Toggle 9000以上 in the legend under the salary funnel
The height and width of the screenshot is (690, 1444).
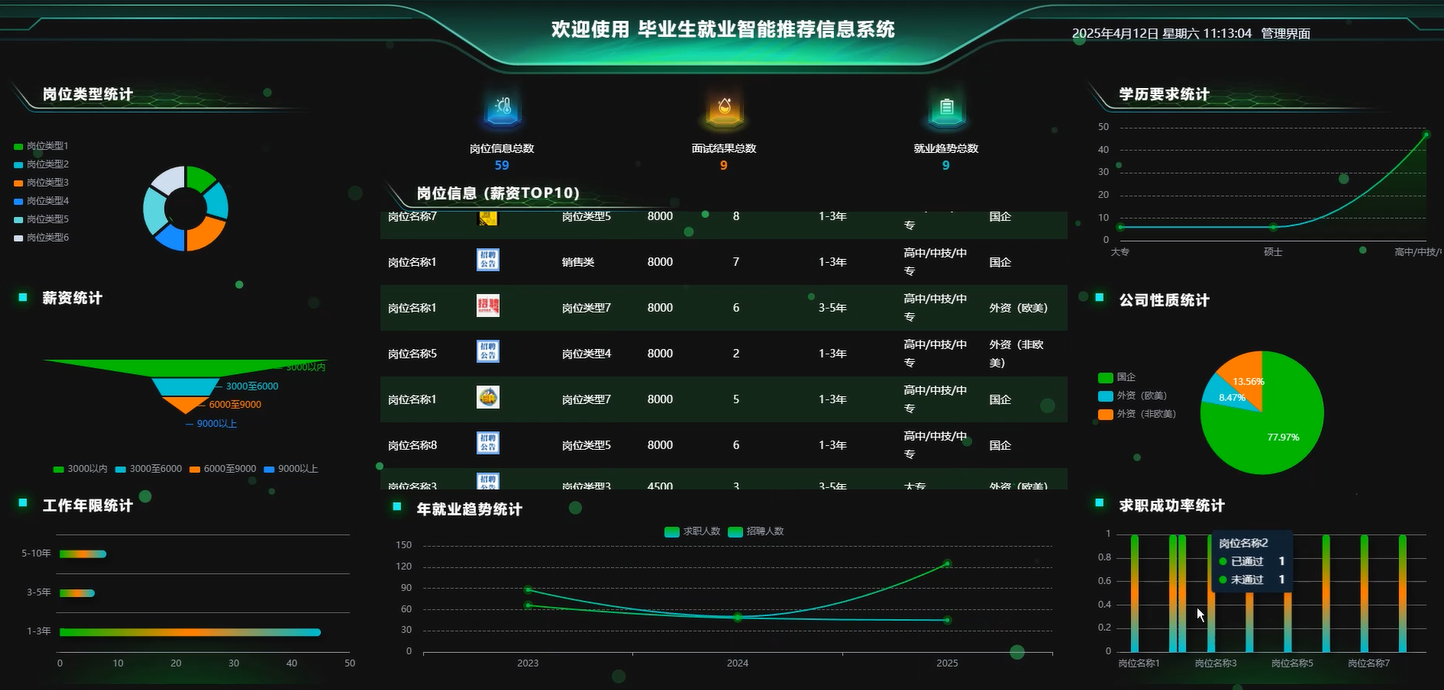[x=290, y=468]
